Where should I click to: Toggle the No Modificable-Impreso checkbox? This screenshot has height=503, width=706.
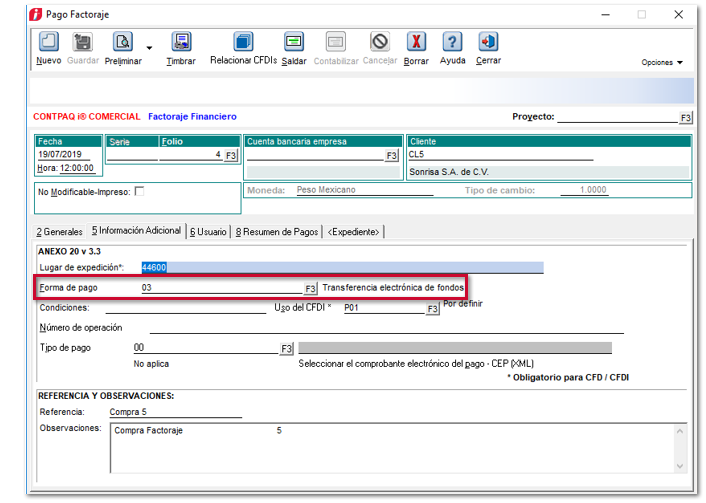[139, 191]
